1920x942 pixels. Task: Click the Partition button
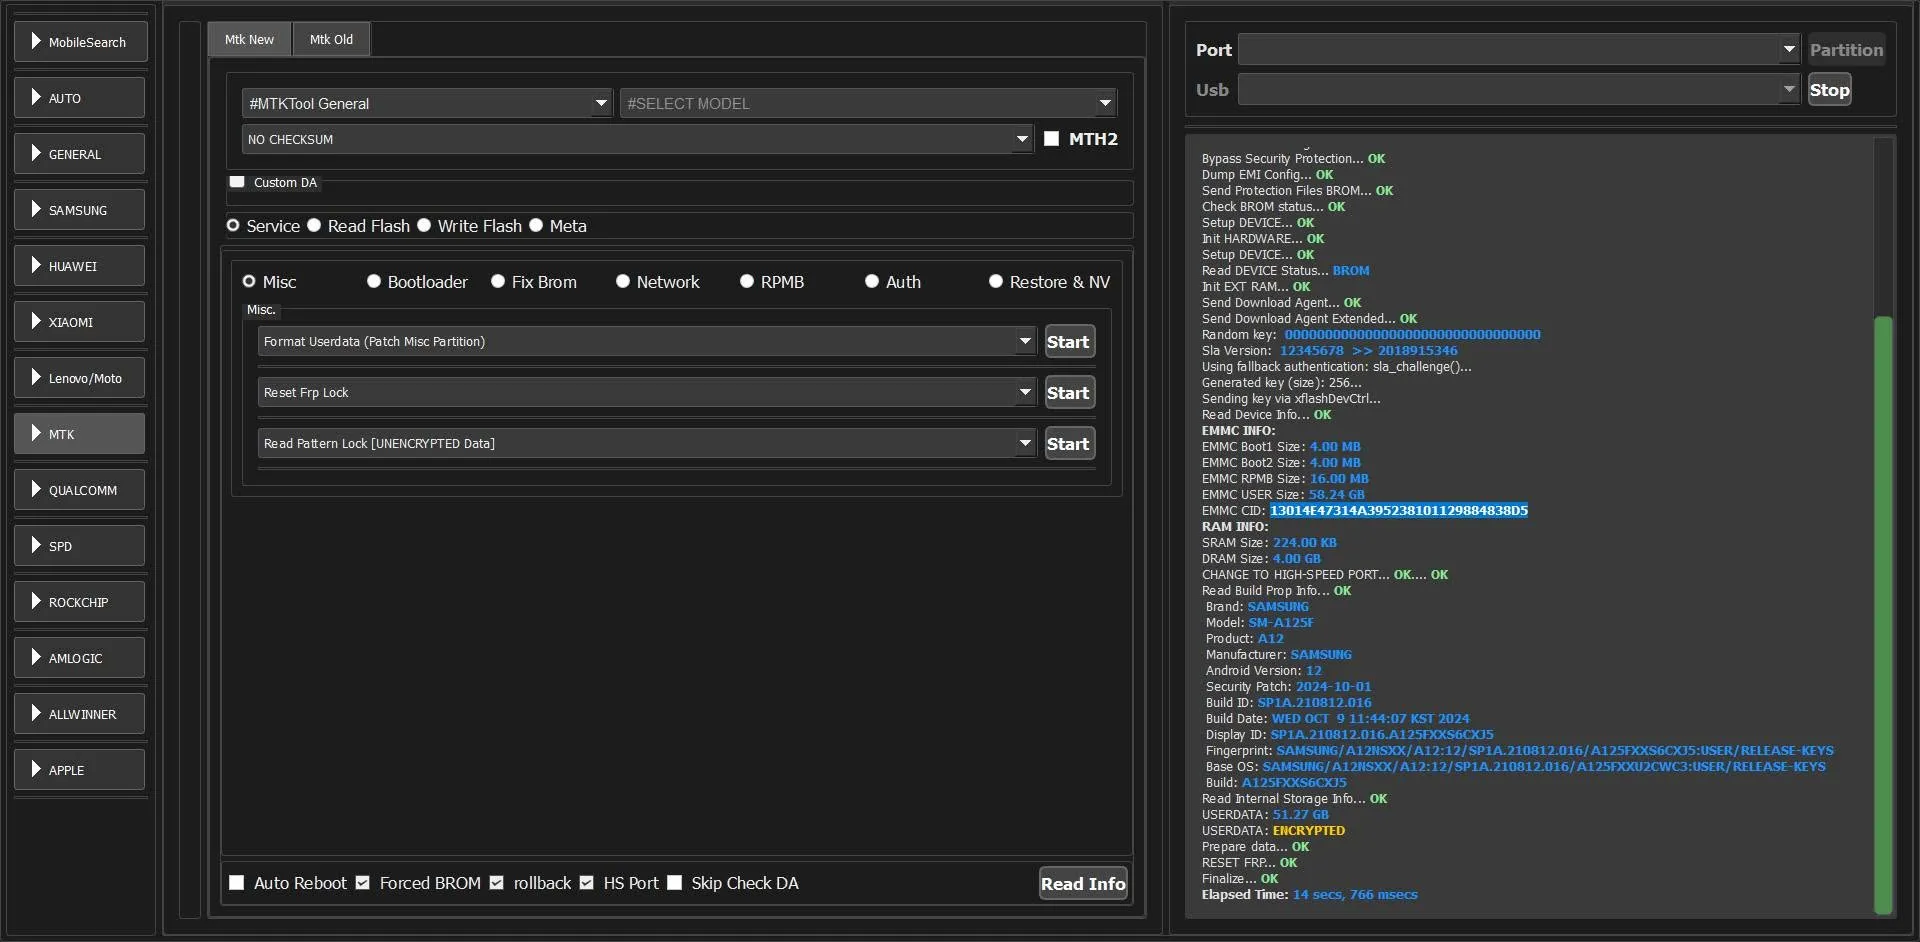(1846, 50)
